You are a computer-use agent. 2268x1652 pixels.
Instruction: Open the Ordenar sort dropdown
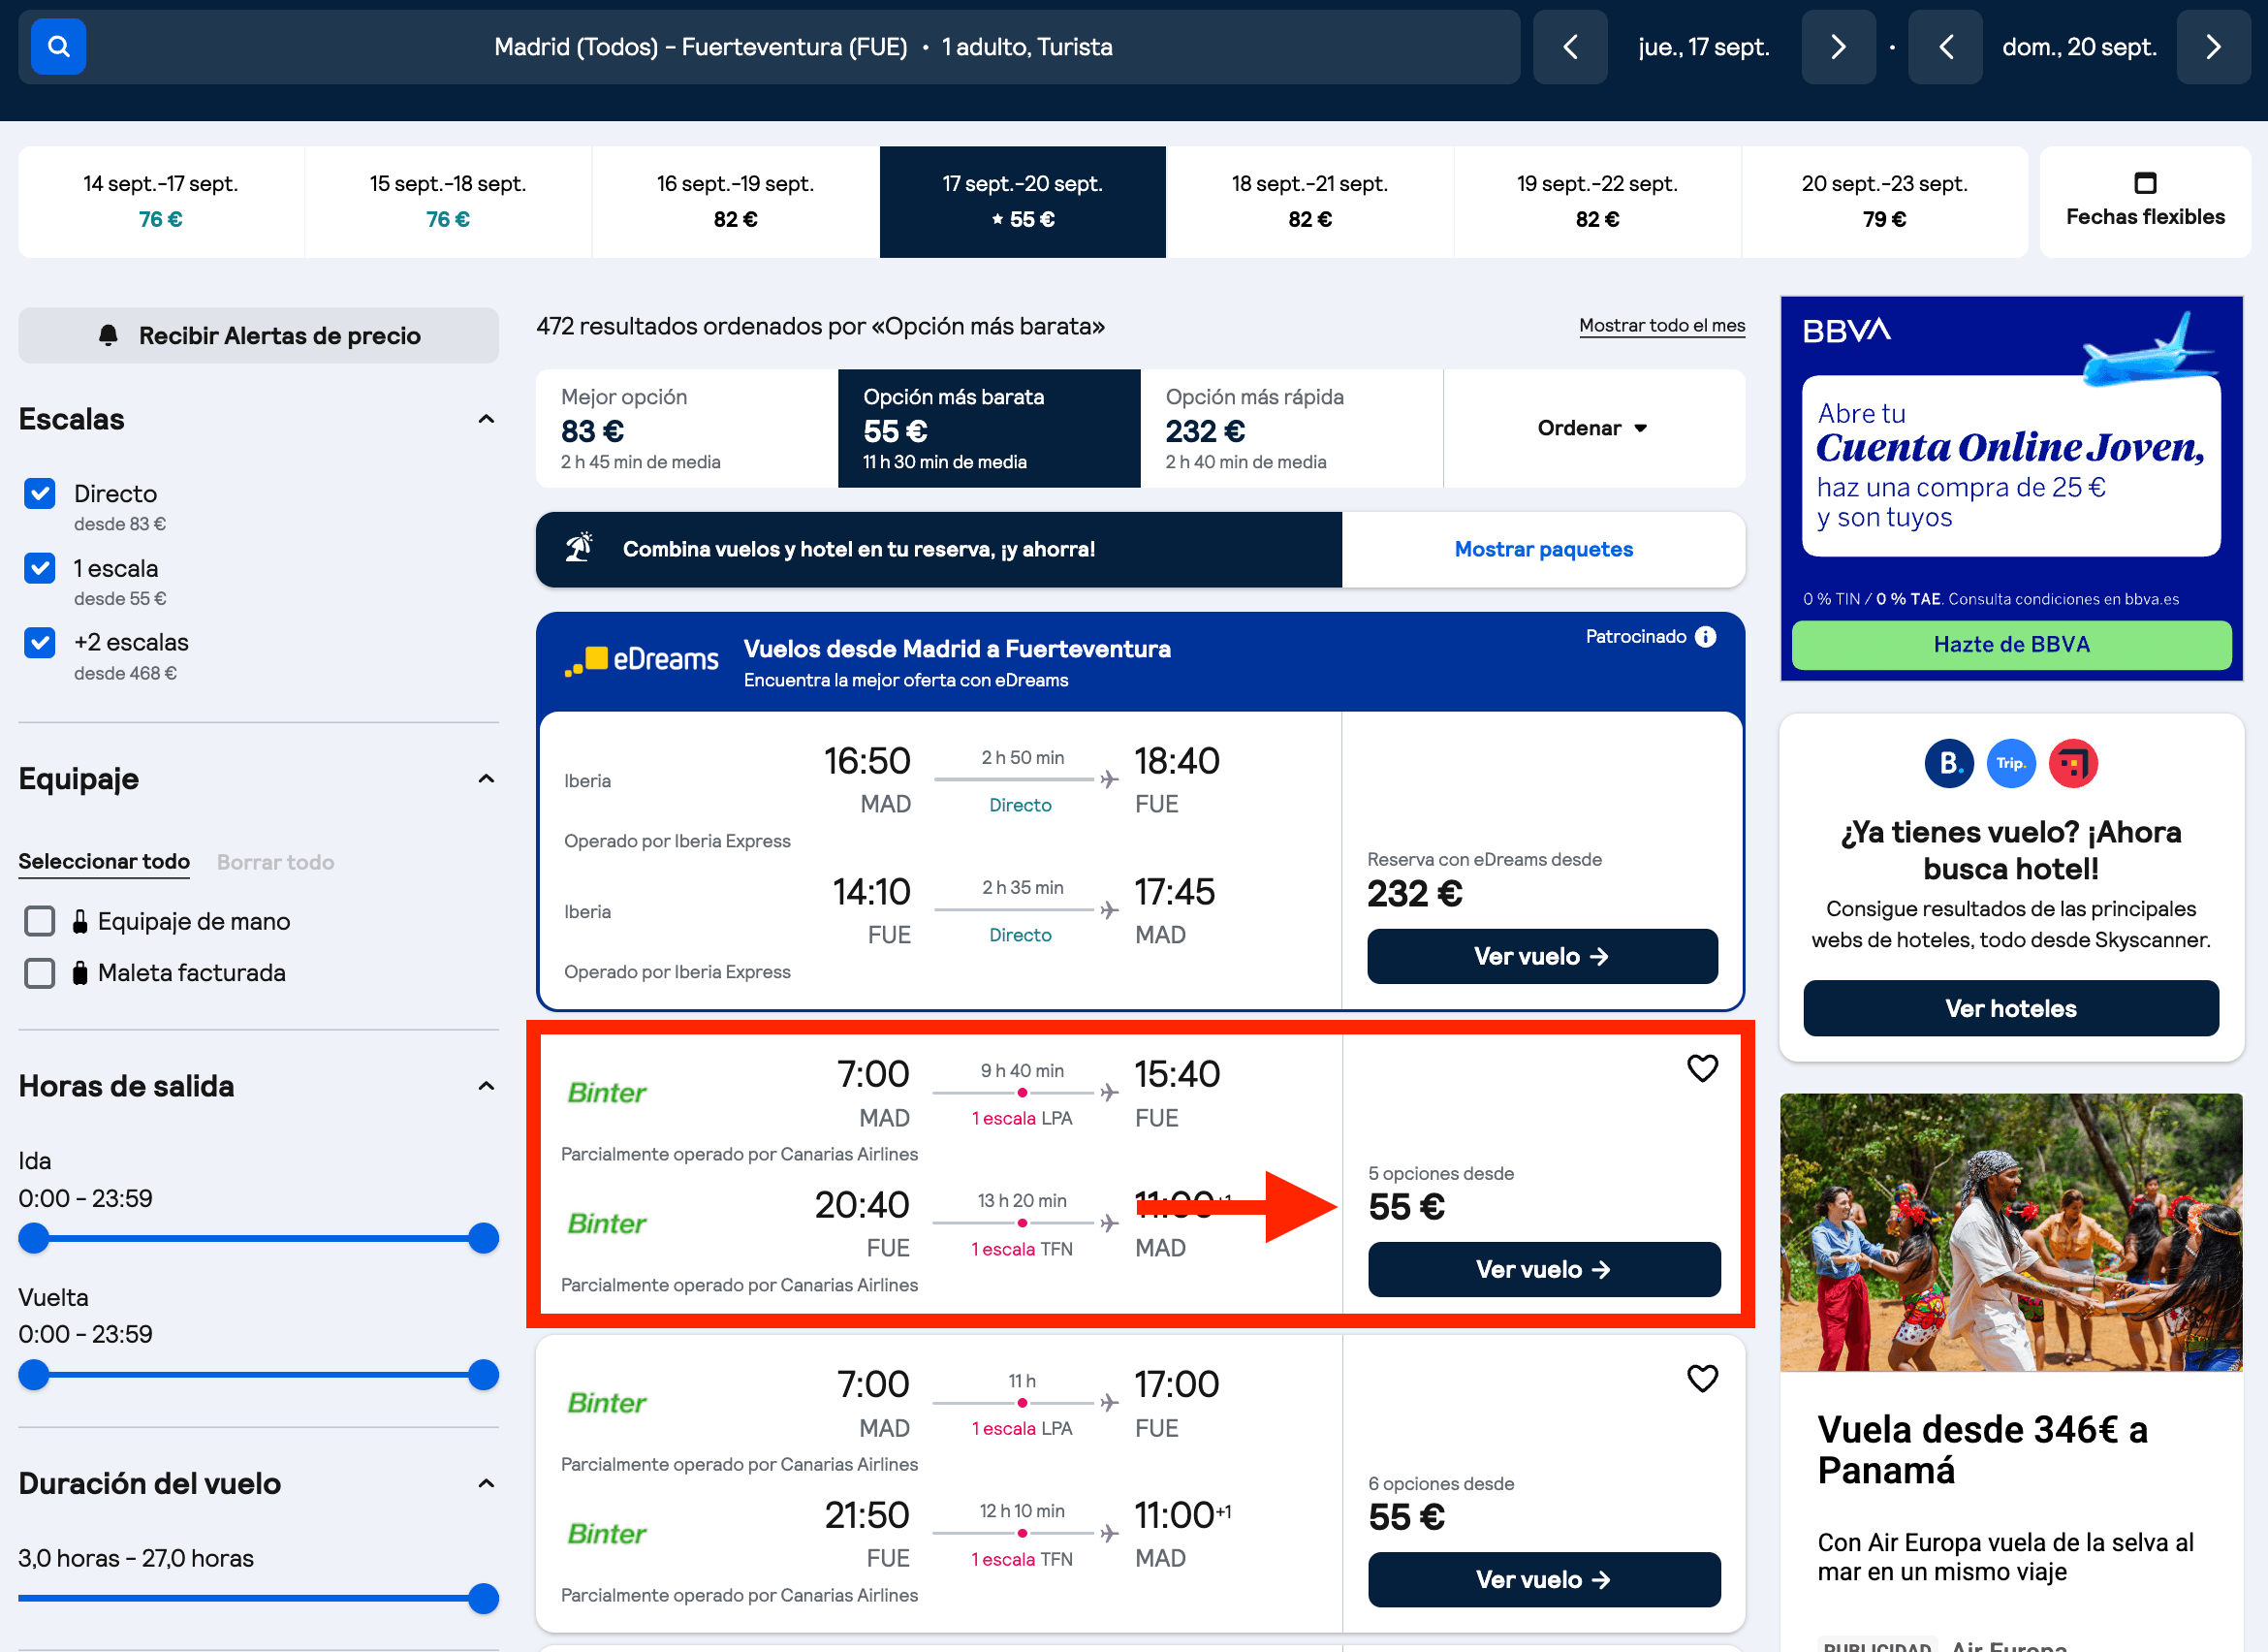1593,428
